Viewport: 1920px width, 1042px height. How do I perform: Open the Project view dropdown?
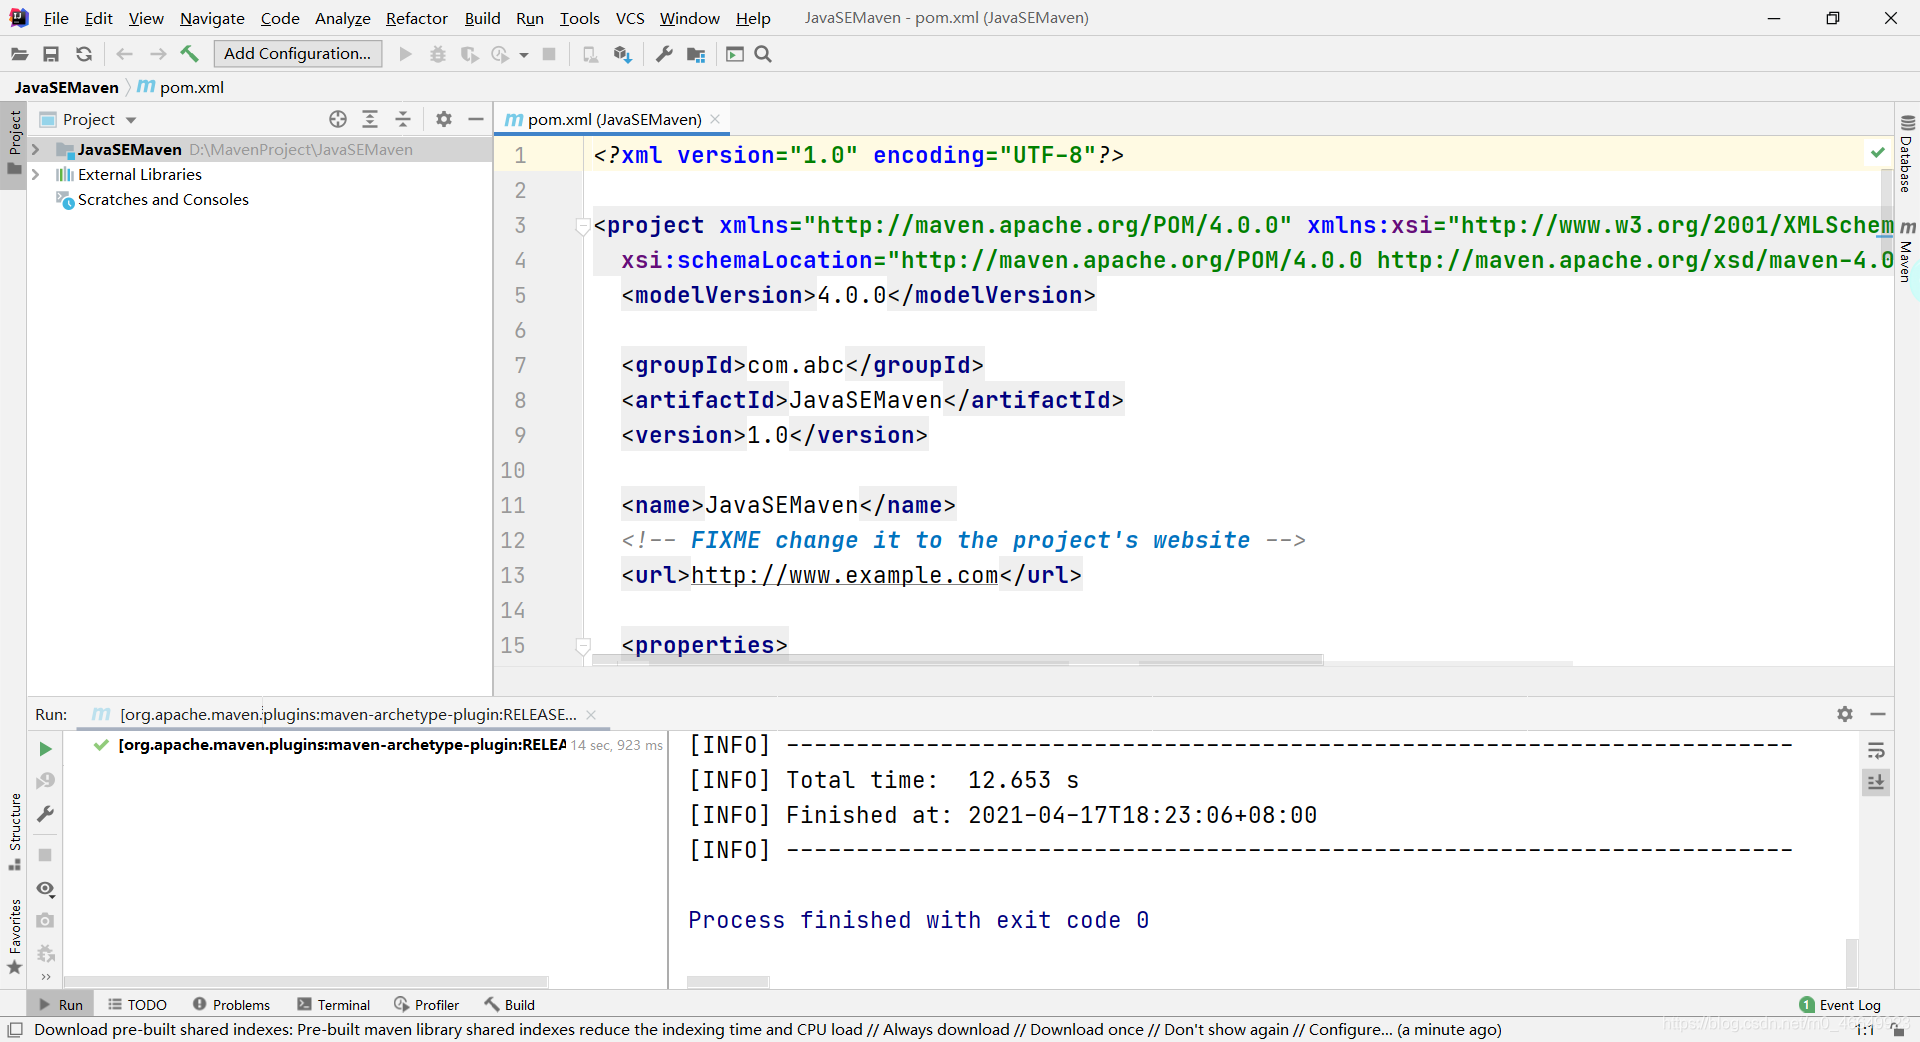tap(131, 120)
